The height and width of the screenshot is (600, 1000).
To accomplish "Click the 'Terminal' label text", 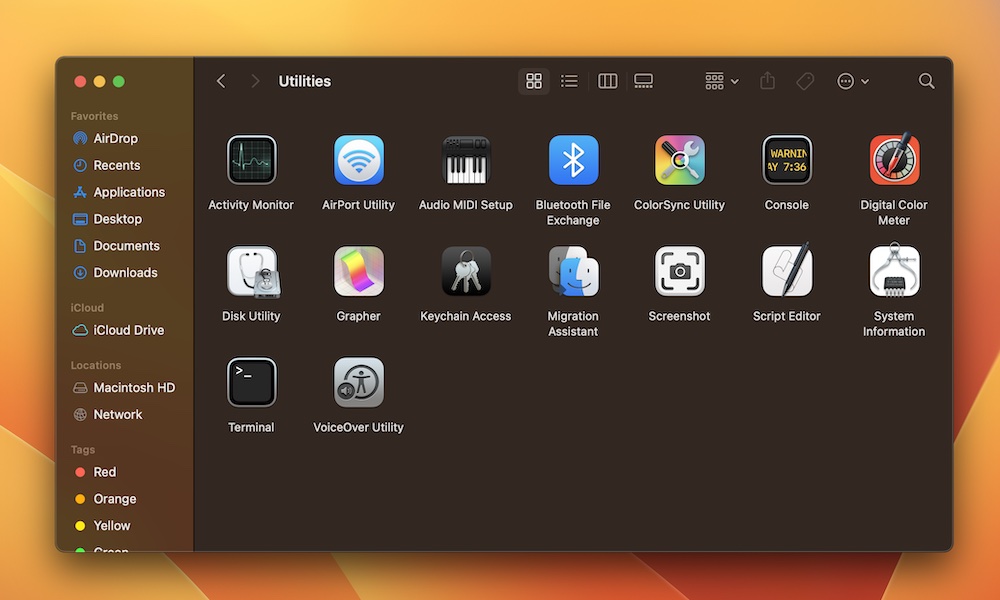I will coord(251,427).
